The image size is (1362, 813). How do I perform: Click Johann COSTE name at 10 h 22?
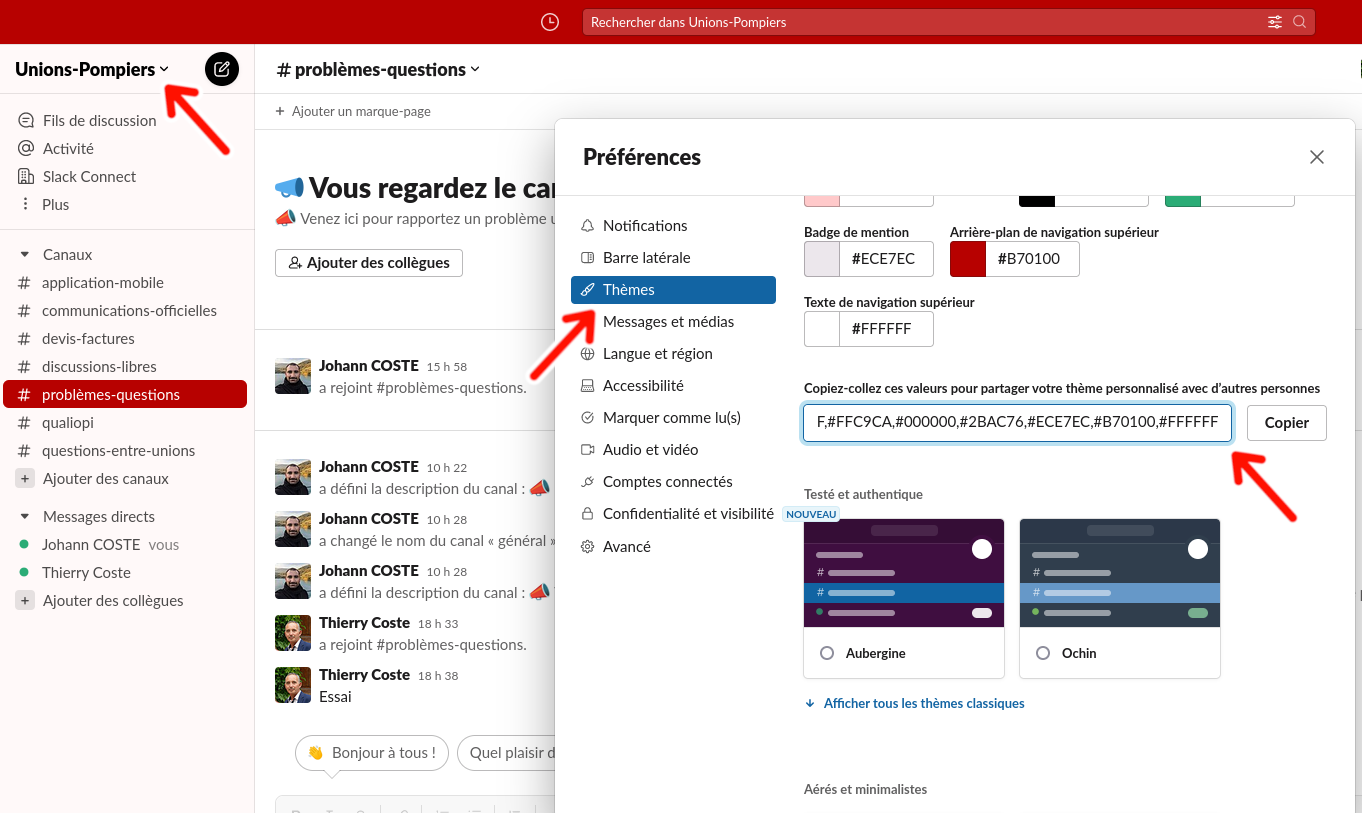coord(368,467)
